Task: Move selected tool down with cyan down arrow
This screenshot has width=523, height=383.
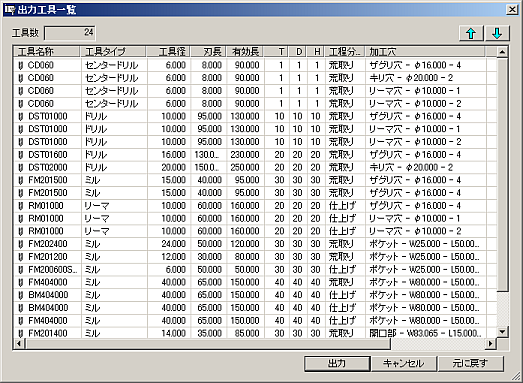Action: (x=497, y=33)
